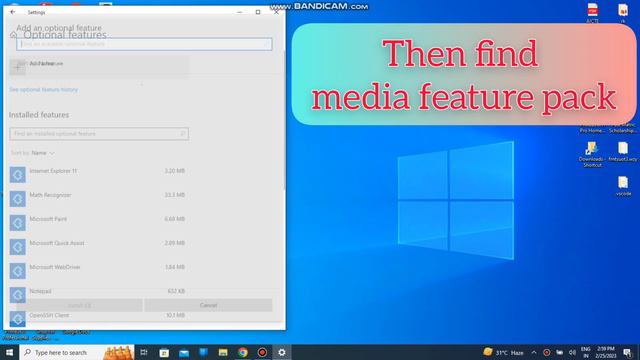Click the optional feature search field at top
Image resolution: width=640 pixels, height=360 pixels.
coord(144,44)
